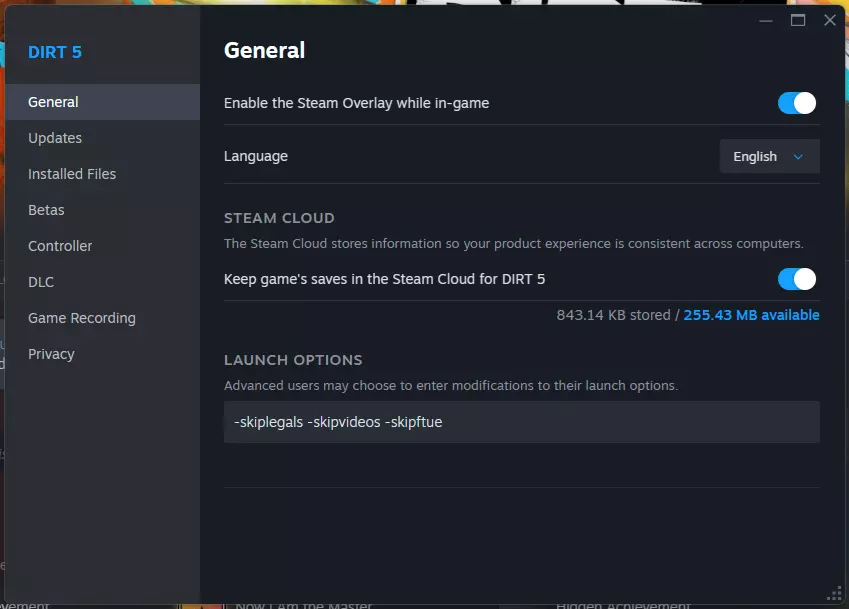
Task: Disable the Steam Overlay while in-game
Action: [x=797, y=103]
